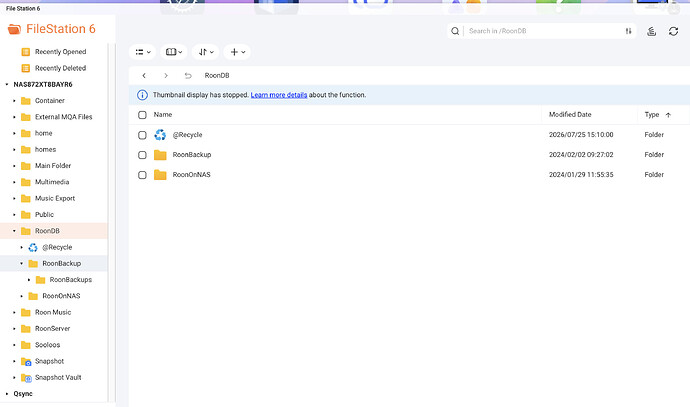Open the background tasks icon

pos(652,31)
